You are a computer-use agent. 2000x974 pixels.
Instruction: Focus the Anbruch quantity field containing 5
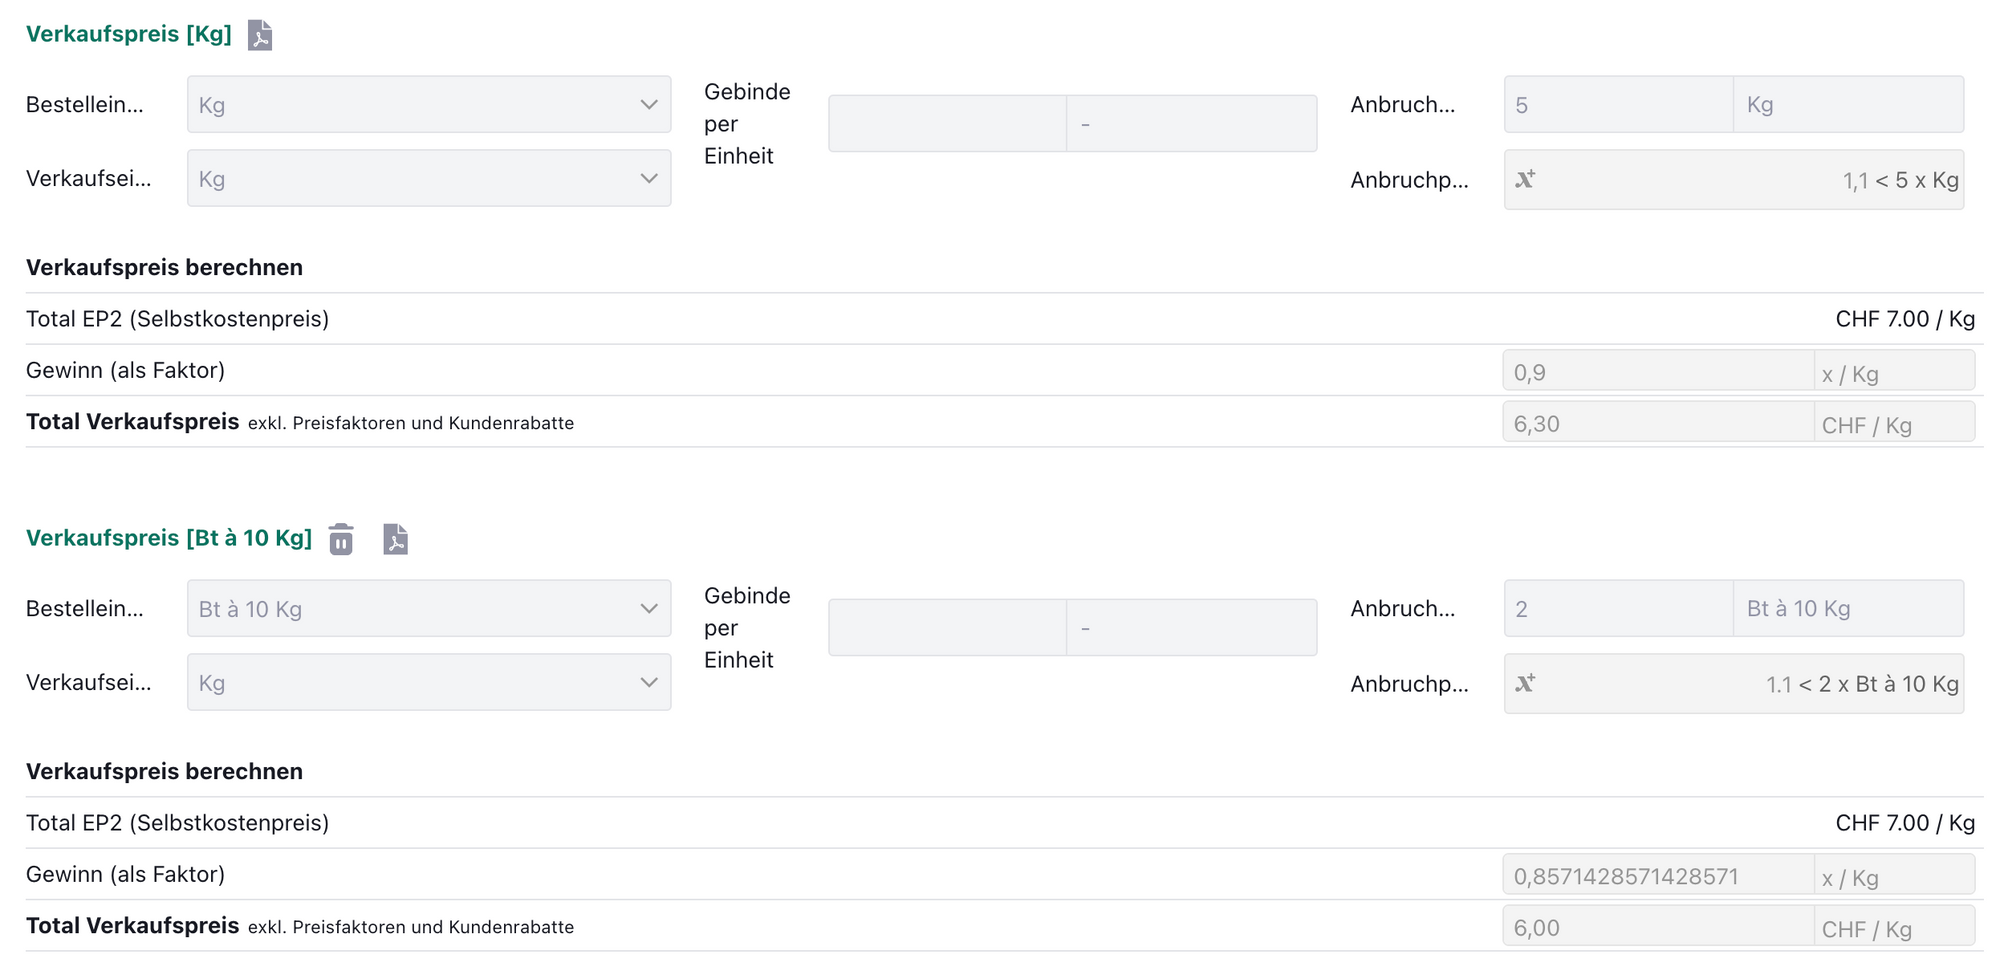[x=1617, y=105]
